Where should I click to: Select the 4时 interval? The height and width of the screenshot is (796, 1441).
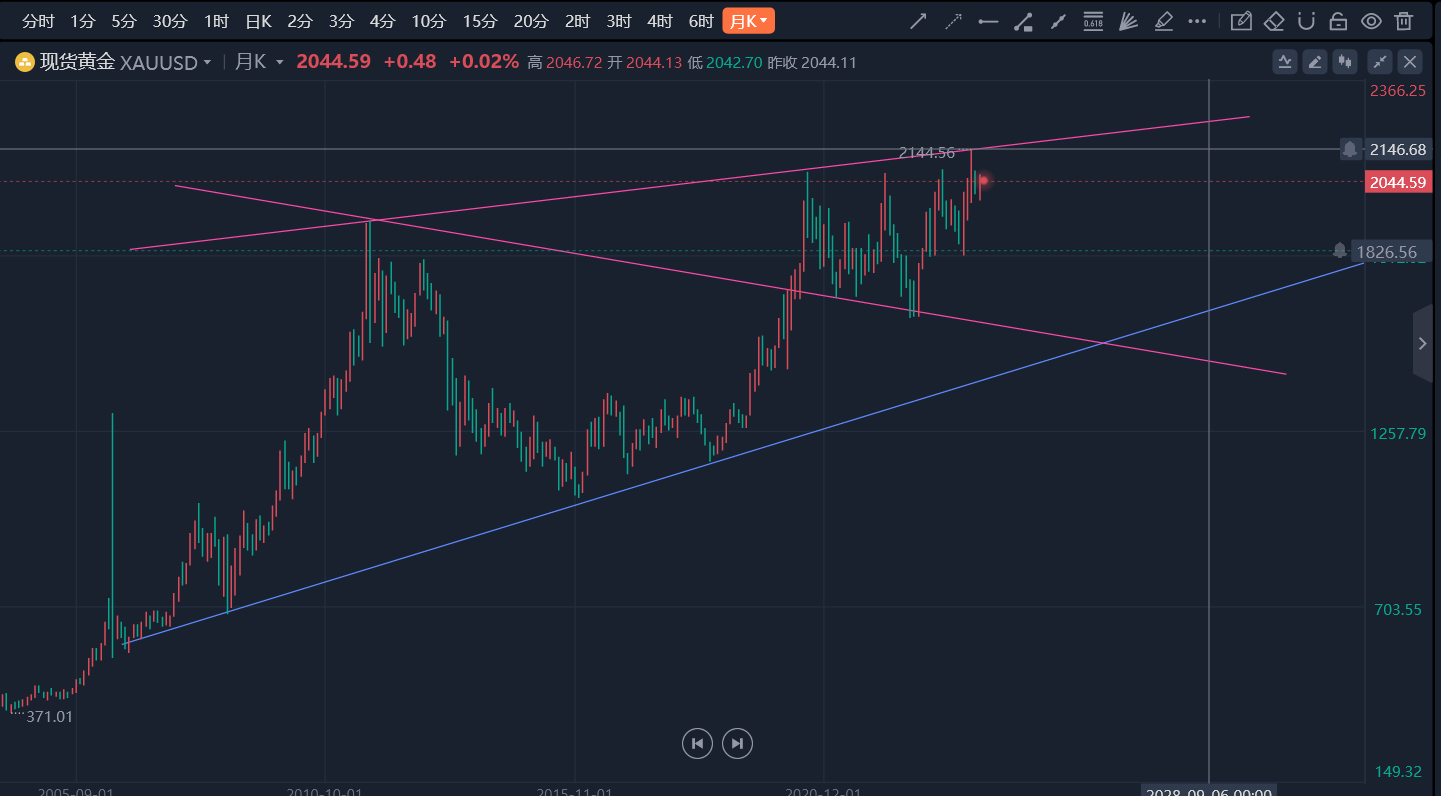659,21
